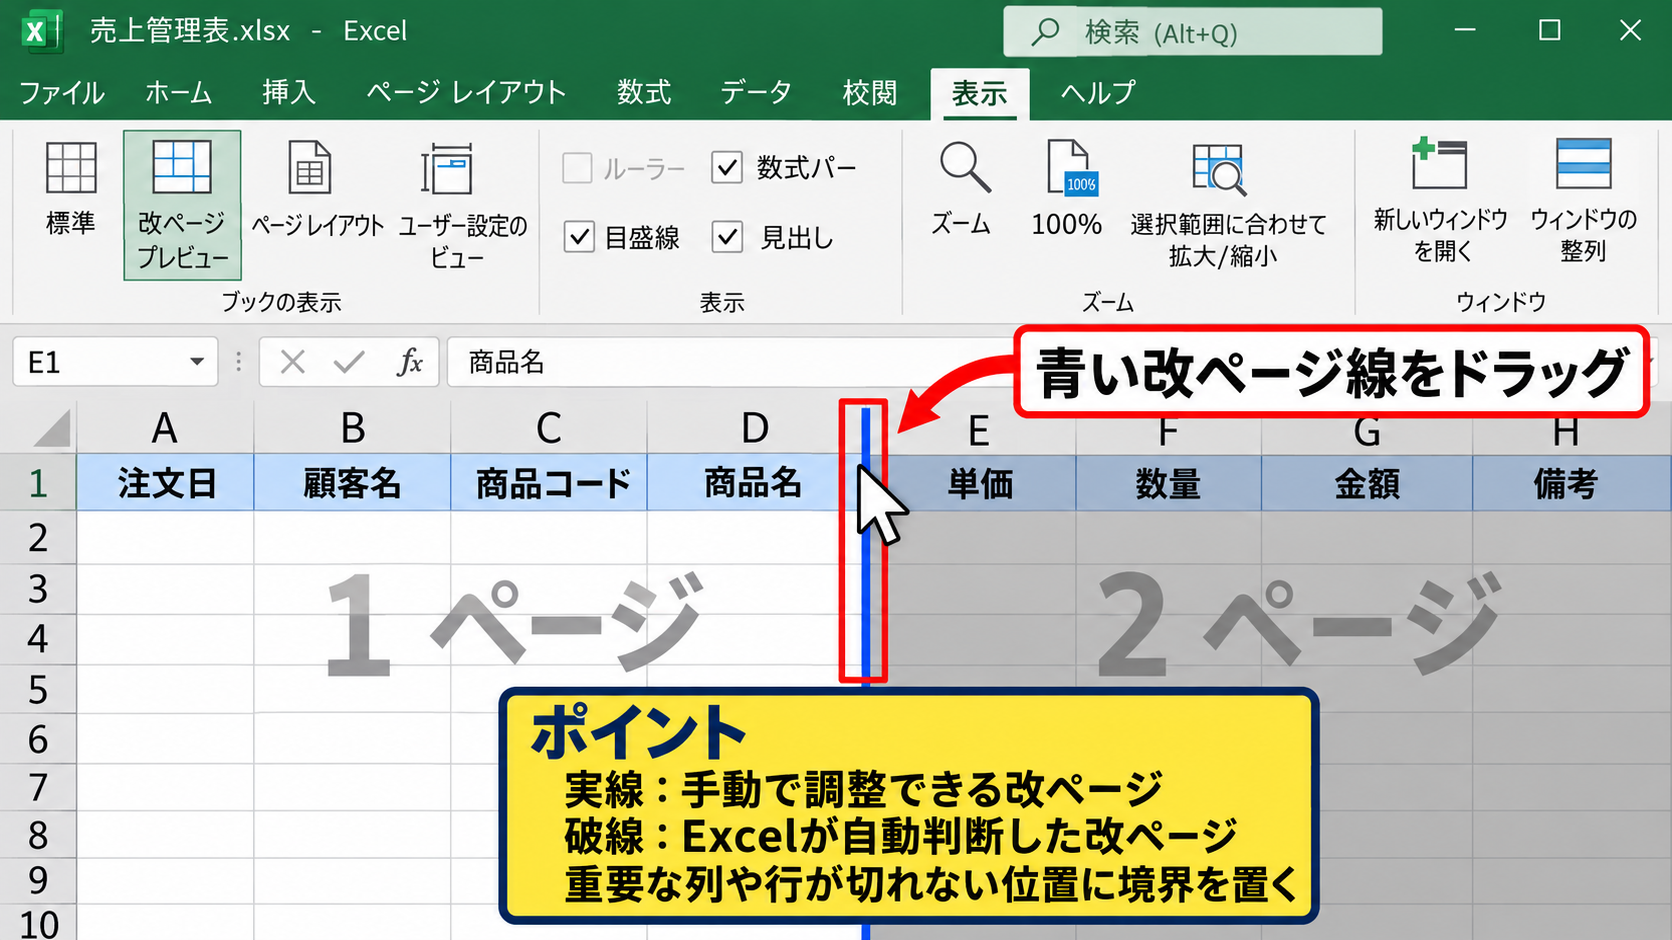Open ユーザー設定のビュー custom views
This screenshot has height=940, width=1672.
point(461,205)
